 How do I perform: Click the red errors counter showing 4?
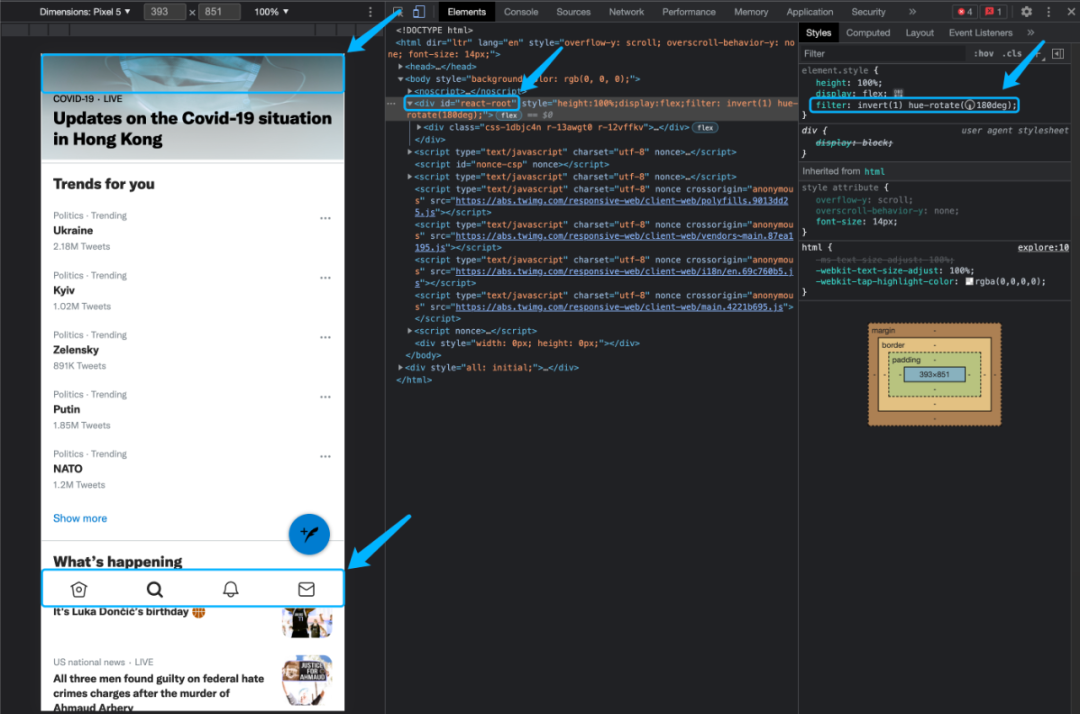click(x=965, y=12)
